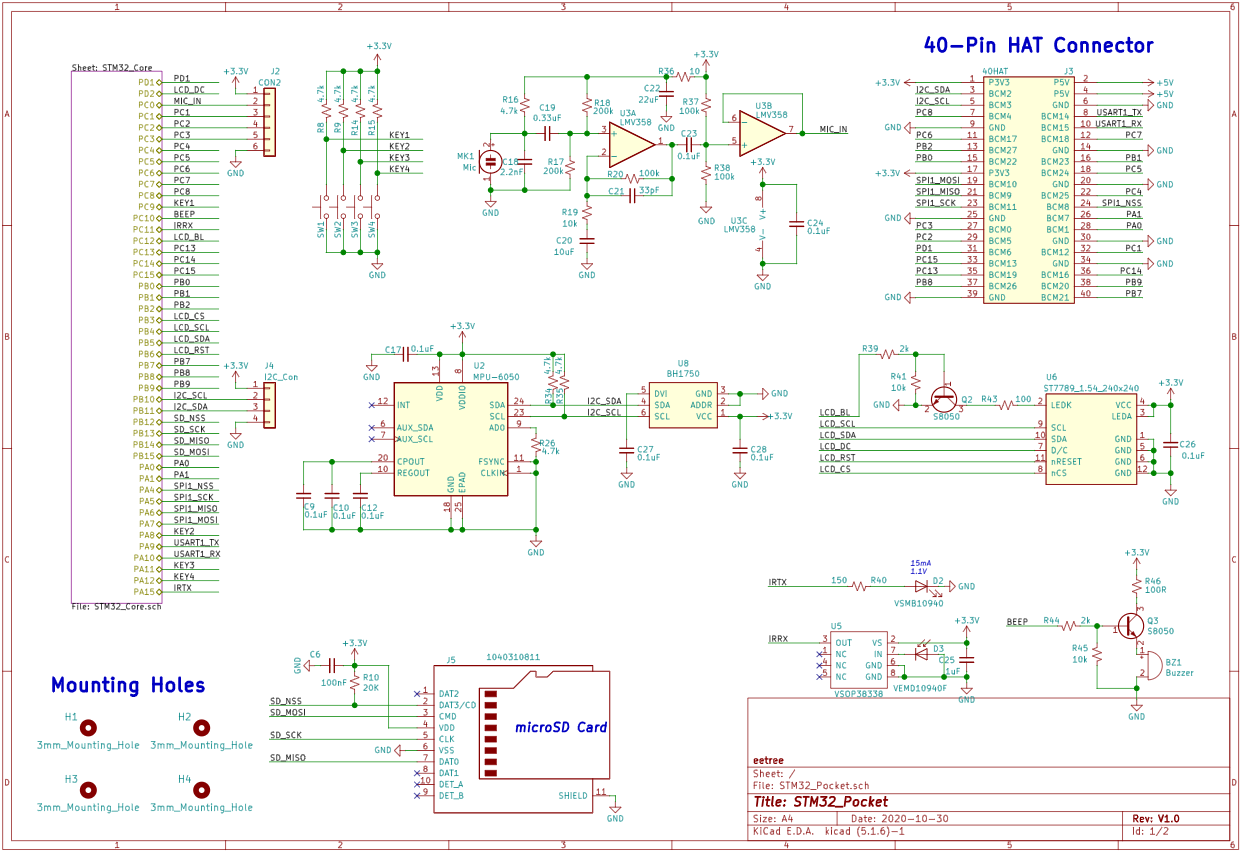Click the 'File: STM32_Pocket.sch' text
The height and width of the screenshot is (852, 1241).
(812, 786)
